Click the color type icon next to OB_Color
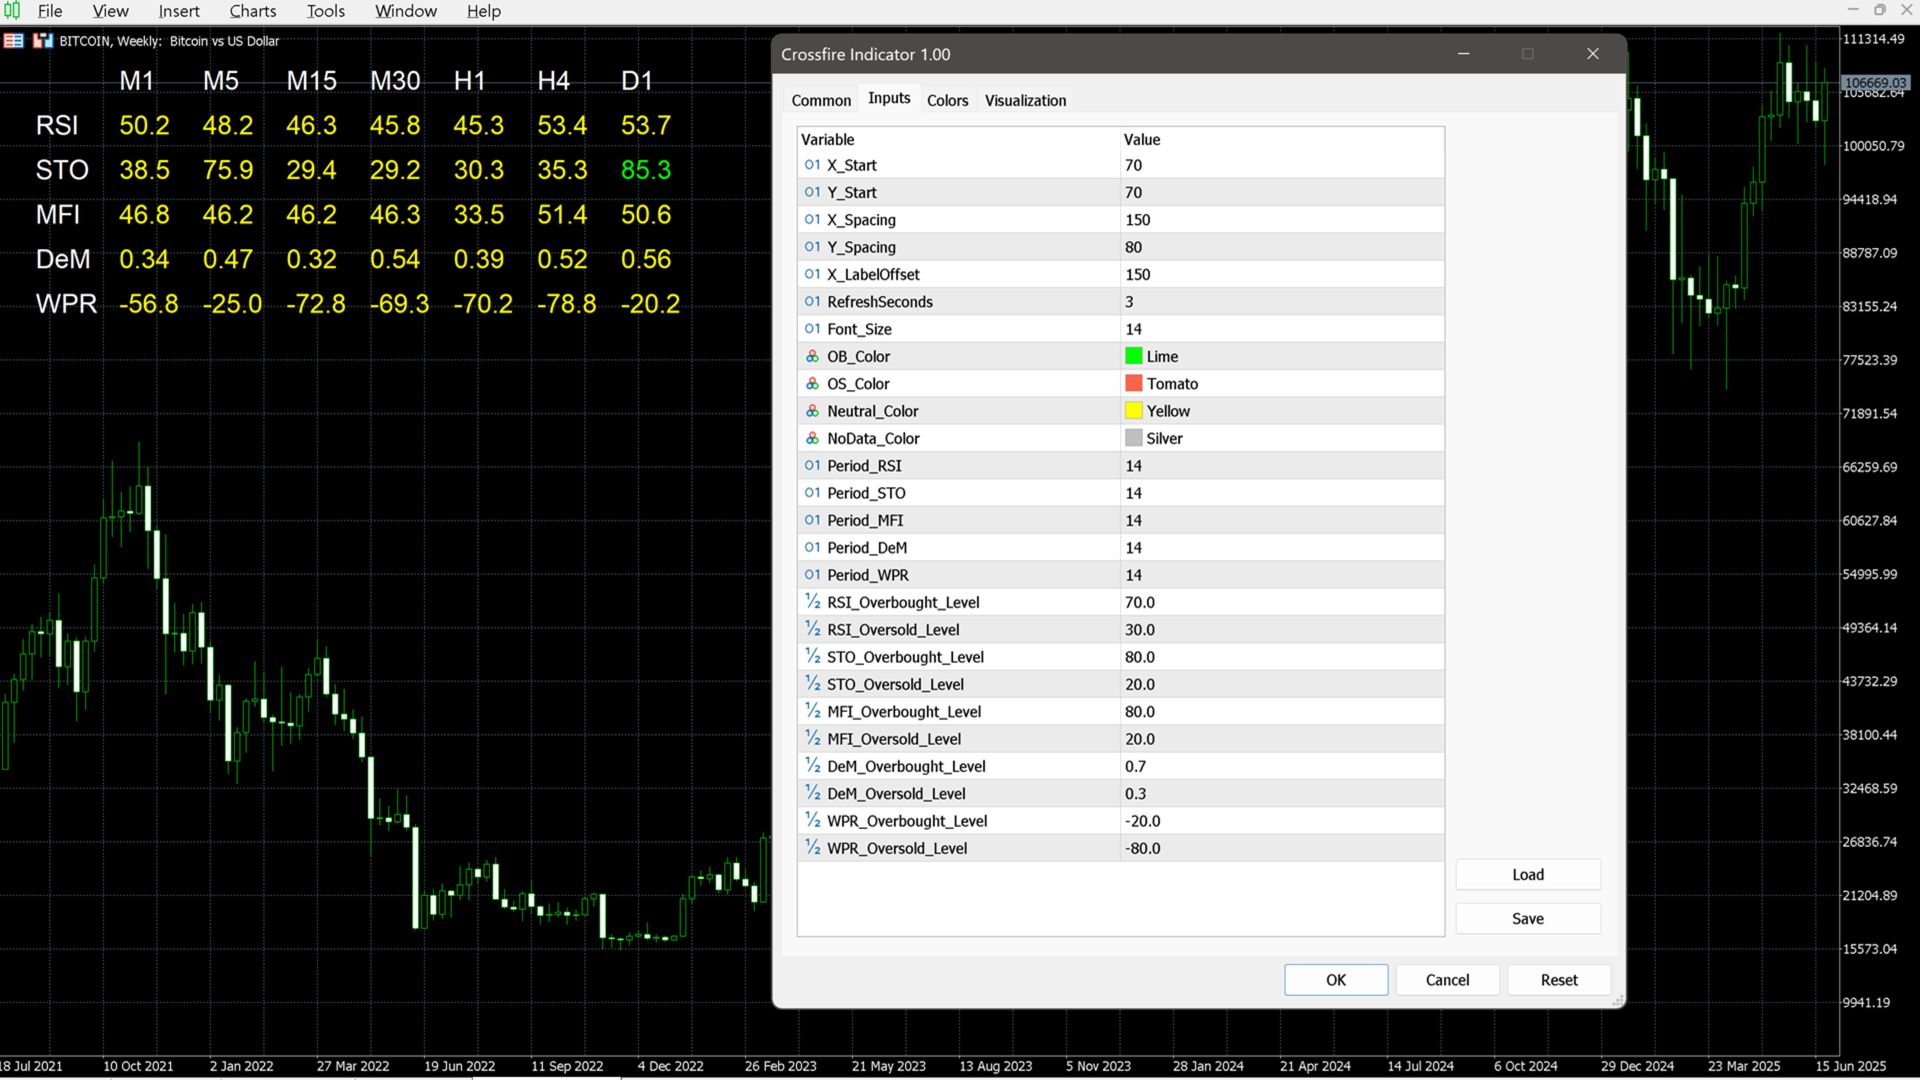 click(812, 356)
